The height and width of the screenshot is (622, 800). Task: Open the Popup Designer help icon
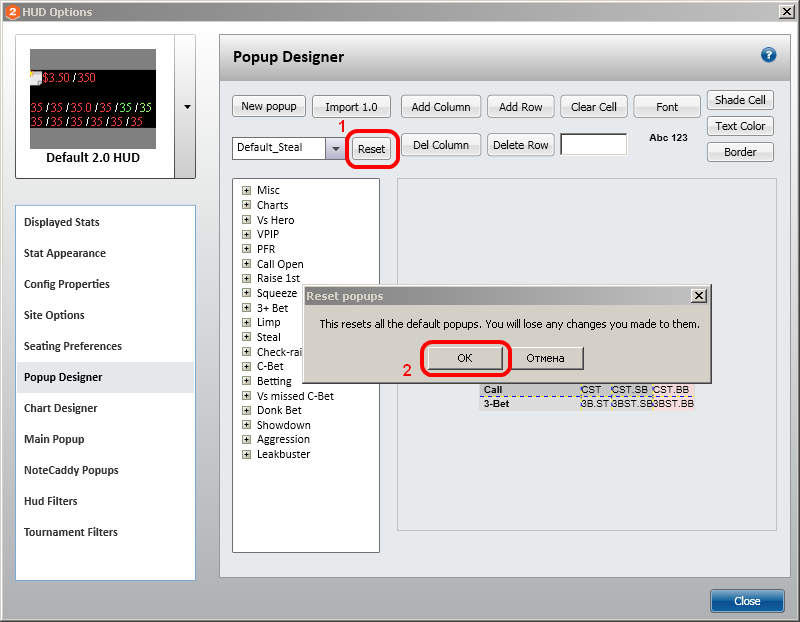point(768,55)
